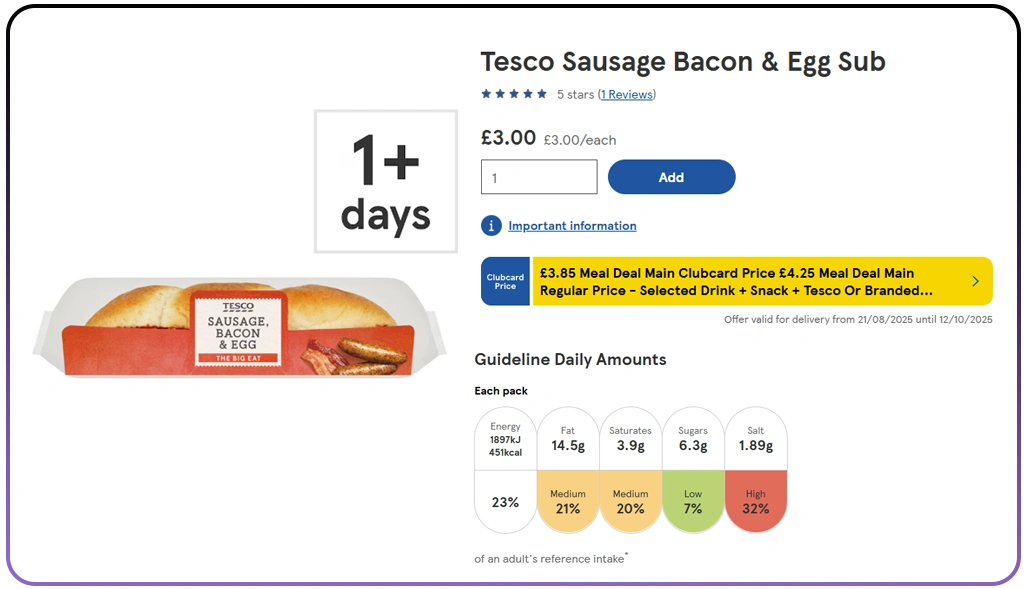
Task: Expand the meal deal banner chevron
Action: click(975, 281)
